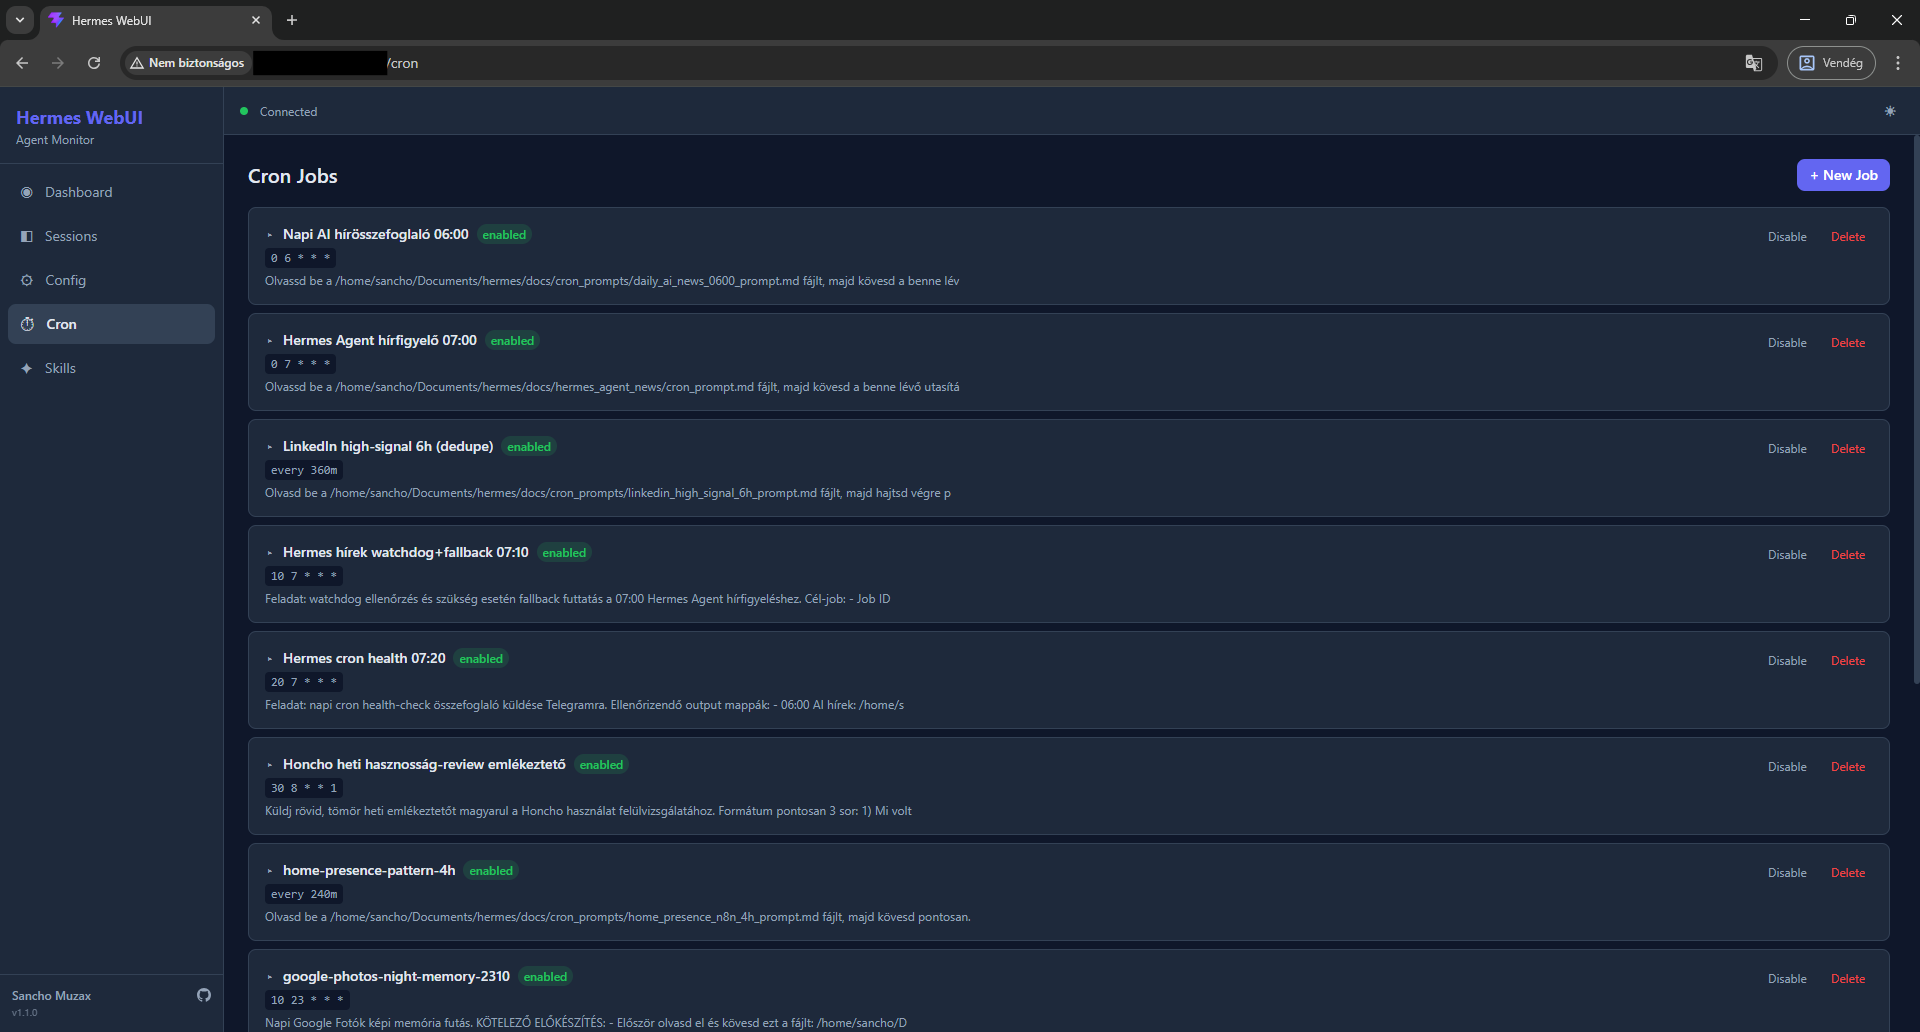The width and height of the screenshot is (1920, 1032).
Task: Open Sessions page
Action: [x=111, y=236]
